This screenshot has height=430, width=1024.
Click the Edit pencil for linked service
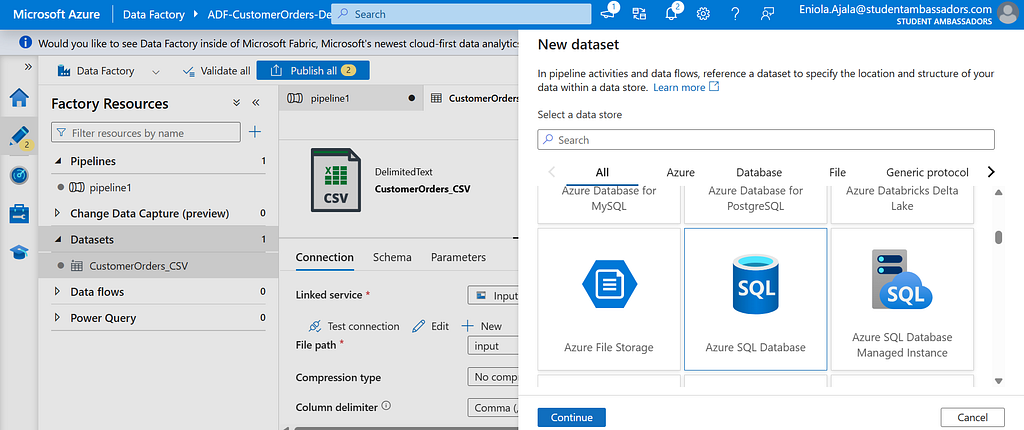click(419, 326)
